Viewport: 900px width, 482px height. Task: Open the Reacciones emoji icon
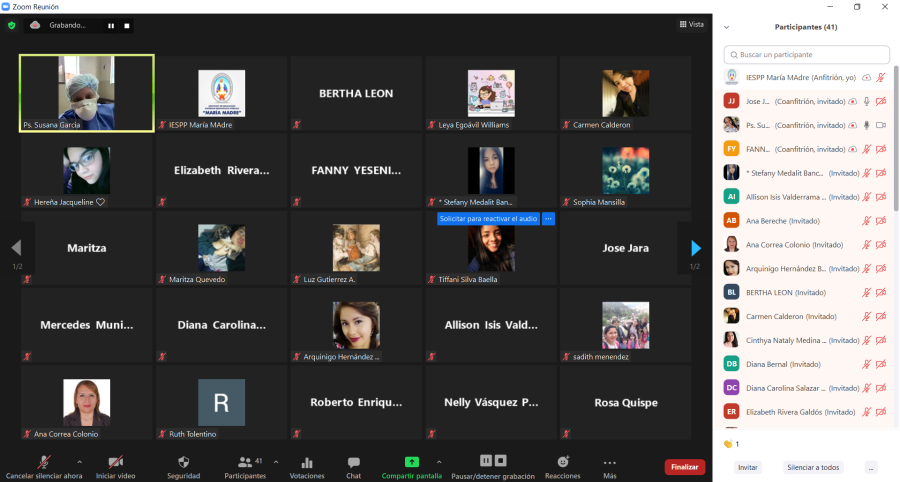pos(563,462)
